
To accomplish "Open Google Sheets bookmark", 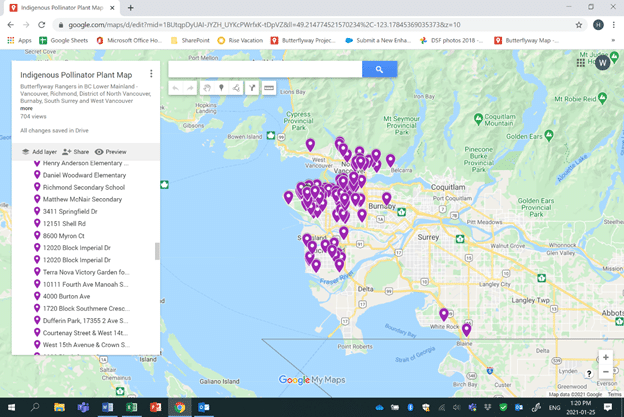I will pyautogui.click(x=64, y=40).
